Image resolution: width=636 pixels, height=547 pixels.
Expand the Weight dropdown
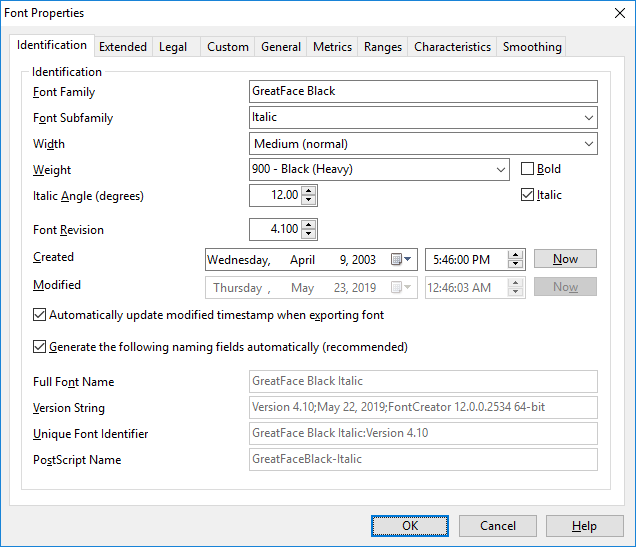point(501,170)
